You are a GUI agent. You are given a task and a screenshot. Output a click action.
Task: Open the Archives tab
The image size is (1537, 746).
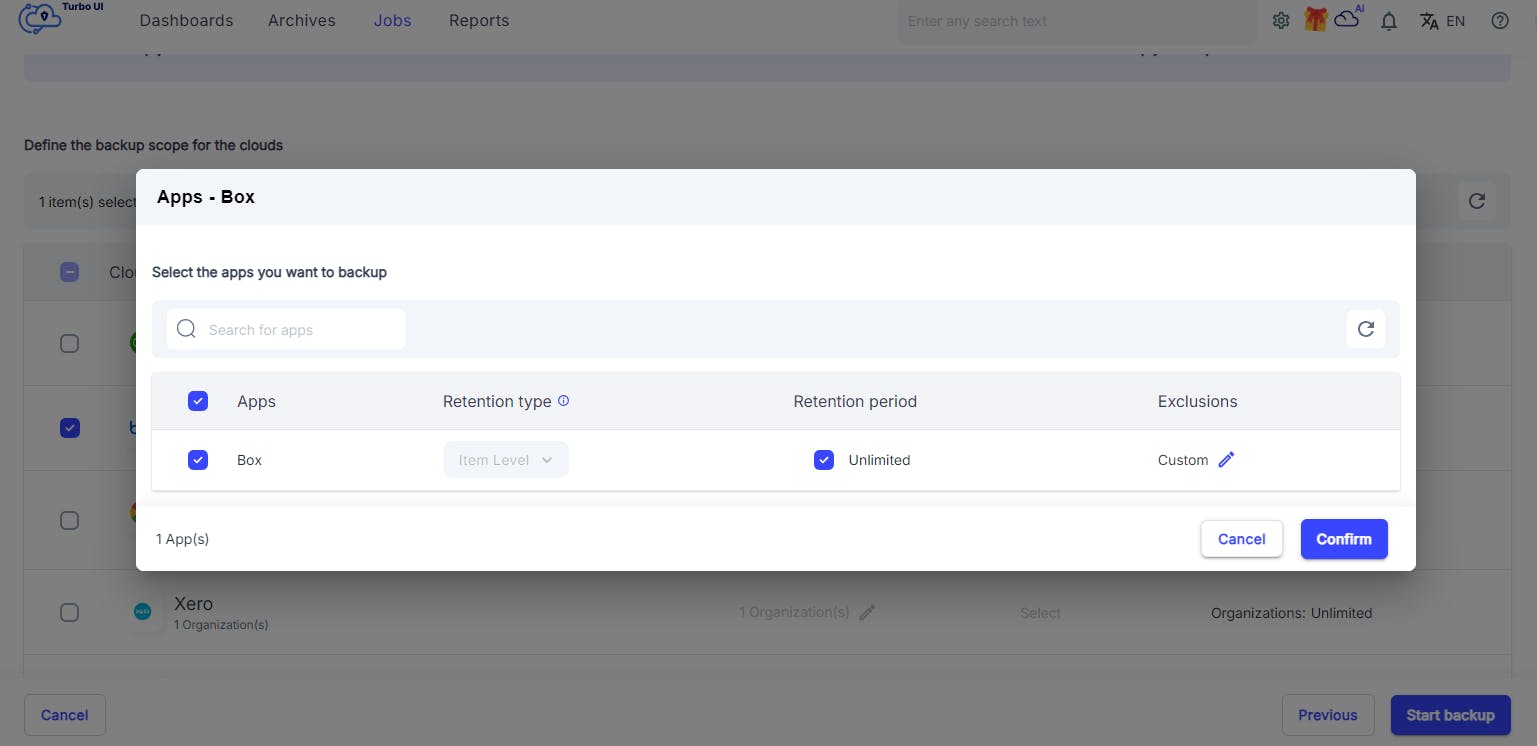click(x=302, y=20)
